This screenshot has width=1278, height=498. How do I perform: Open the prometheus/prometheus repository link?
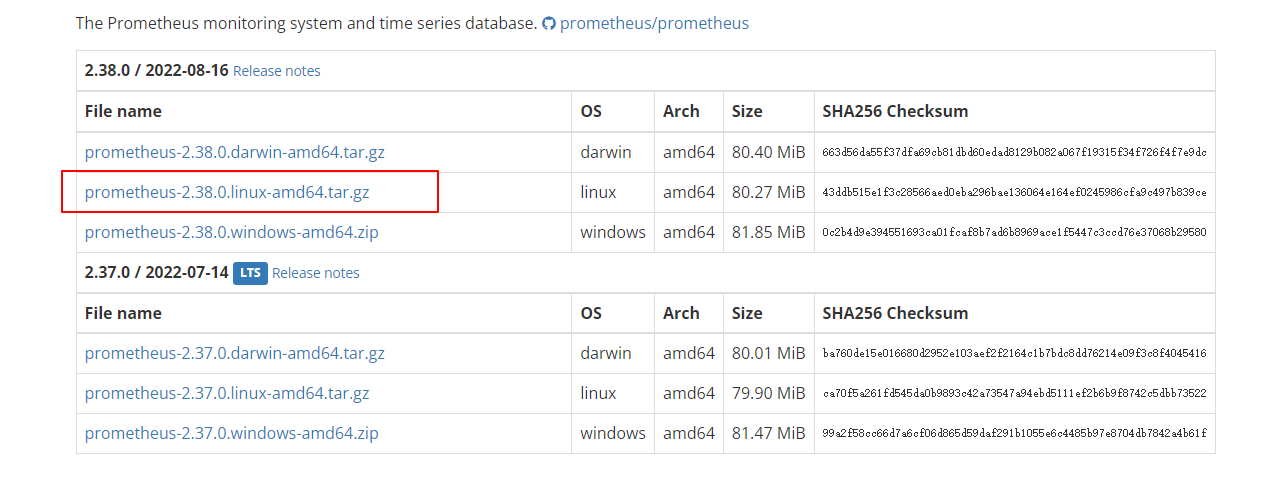(654, 23)
